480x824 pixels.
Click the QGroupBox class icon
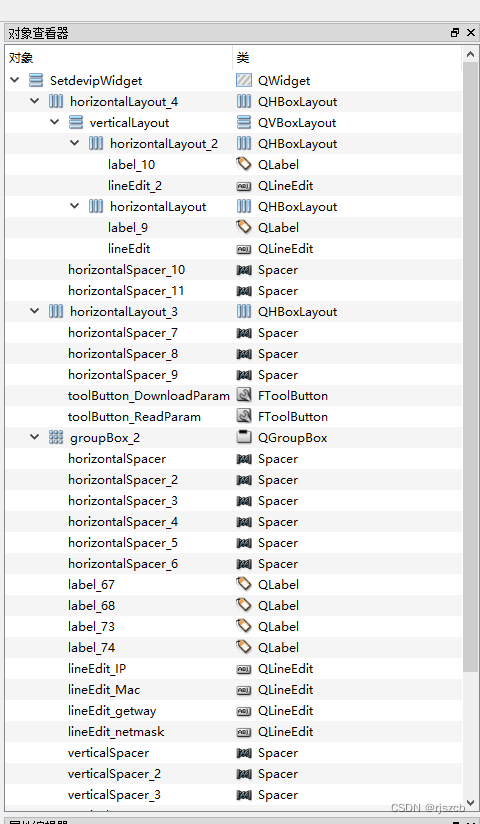(243, 437)
